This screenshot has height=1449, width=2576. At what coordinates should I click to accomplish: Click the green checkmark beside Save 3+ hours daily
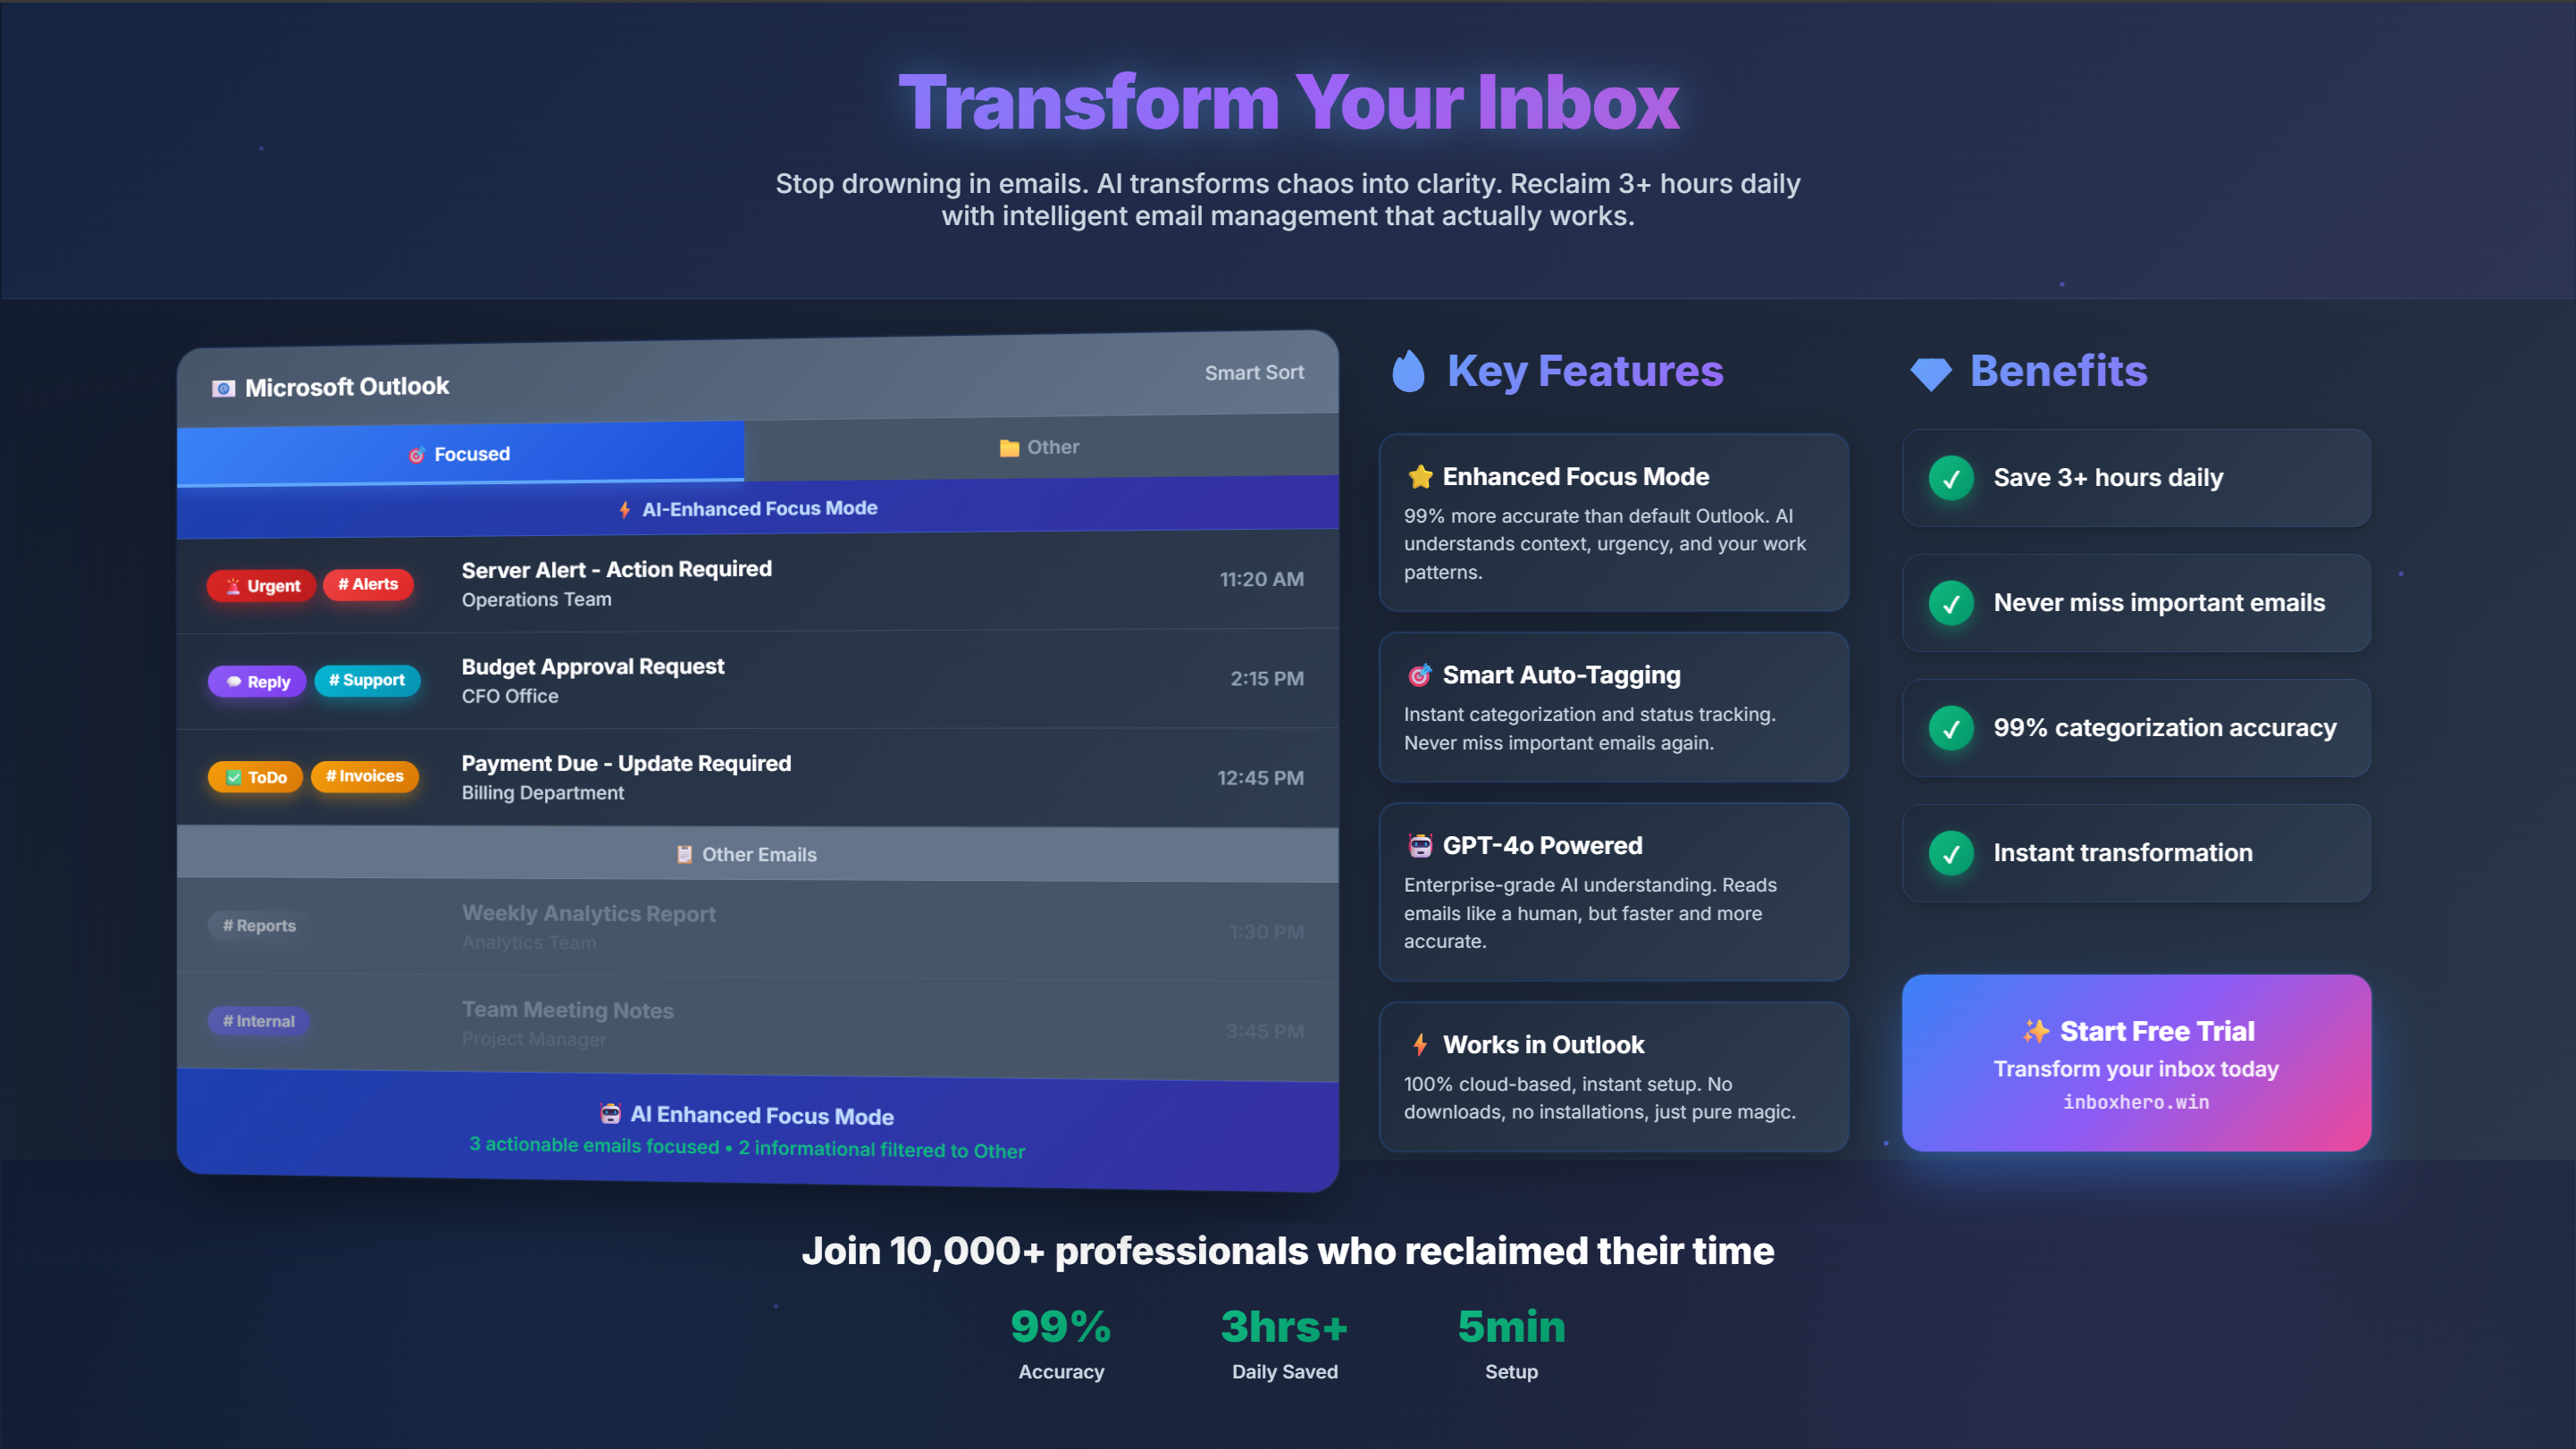click(1950, 478)
